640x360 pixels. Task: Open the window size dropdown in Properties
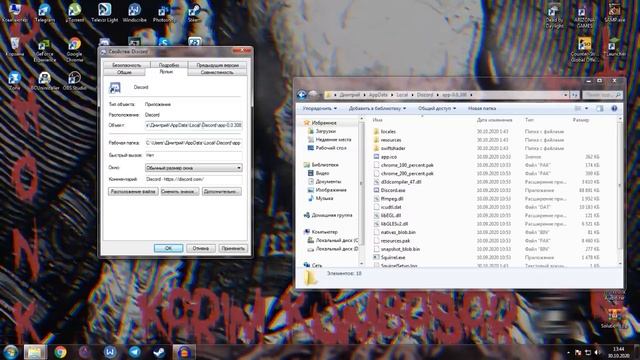(x=194, y=168)
